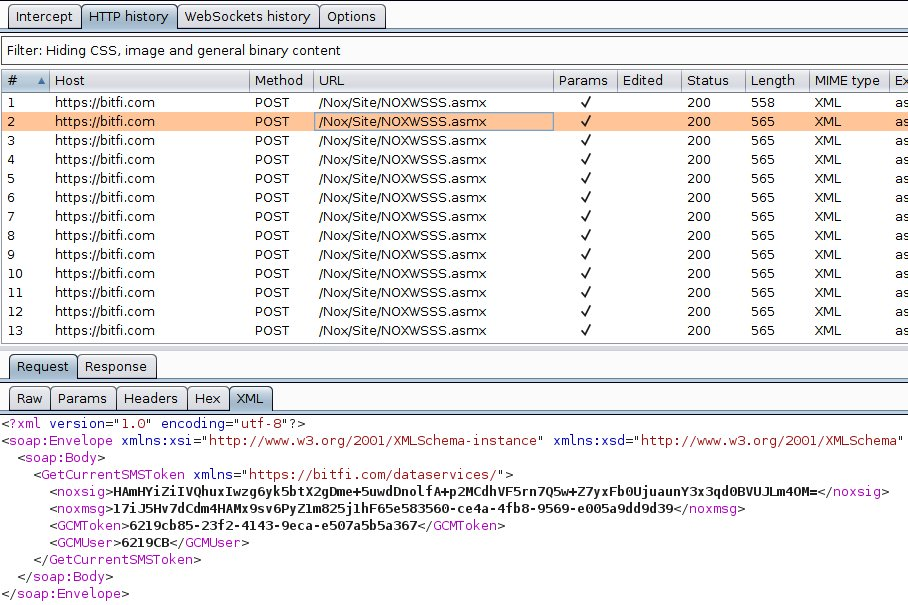908x605 pixels.
Task: Click the noxsig value starting with HAmHYiZi
Action: point(465,492)
